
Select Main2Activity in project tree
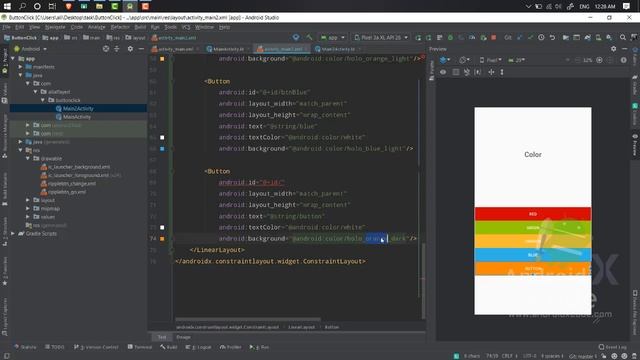click(x=78, y=109)
